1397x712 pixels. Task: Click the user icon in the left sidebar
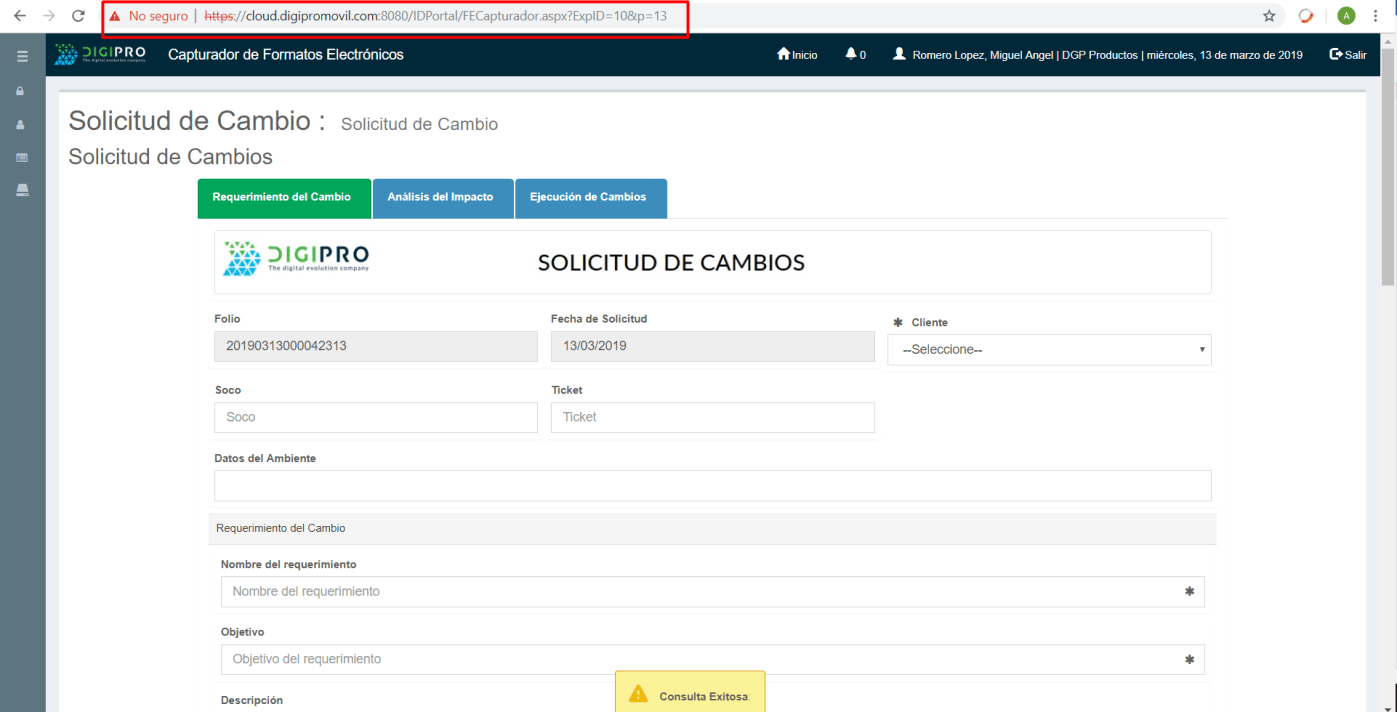pyautogui.click(x=20, y=125)
